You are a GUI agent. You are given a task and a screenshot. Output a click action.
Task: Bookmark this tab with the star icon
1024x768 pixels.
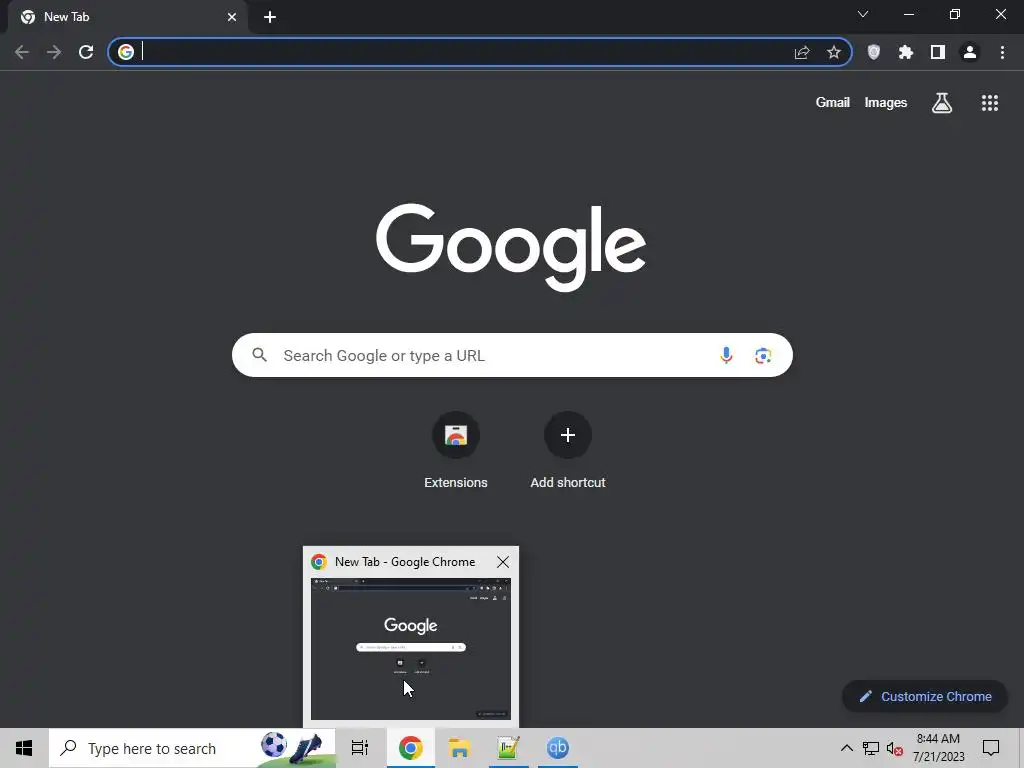point(834,52)
